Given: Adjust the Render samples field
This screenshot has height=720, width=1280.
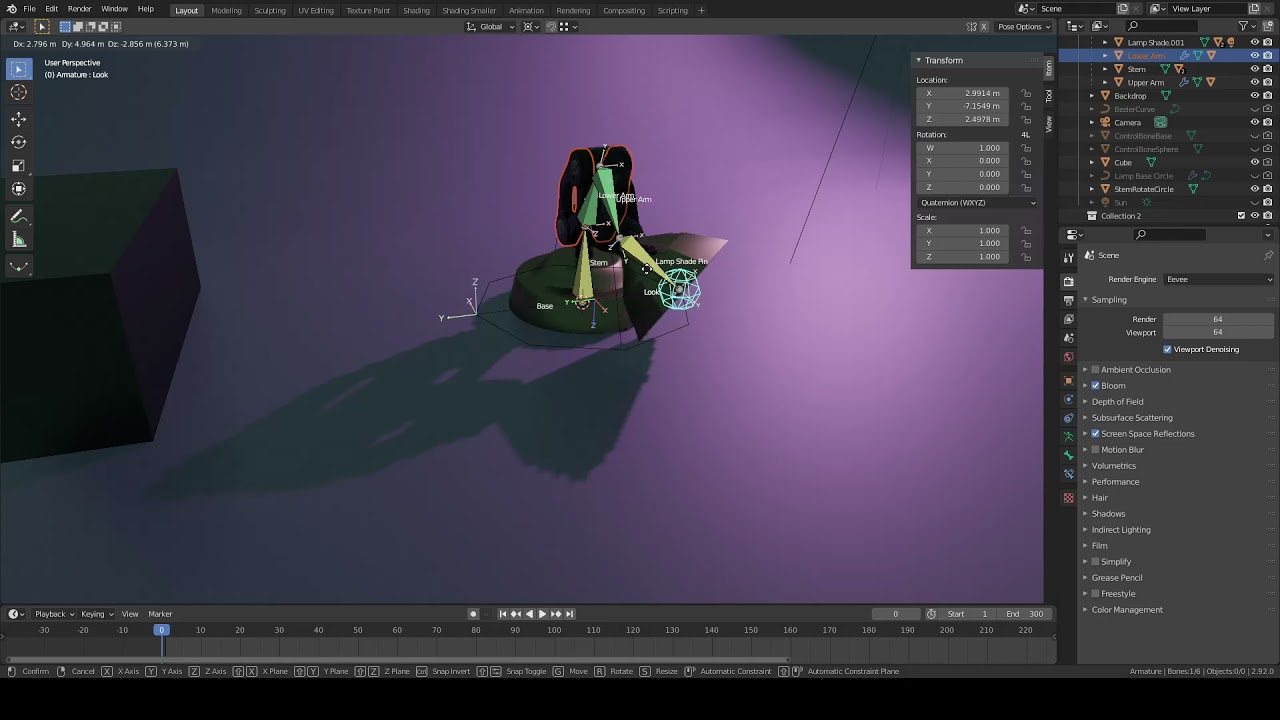Looking at the screenshot, I should (x=1218, y=319).
